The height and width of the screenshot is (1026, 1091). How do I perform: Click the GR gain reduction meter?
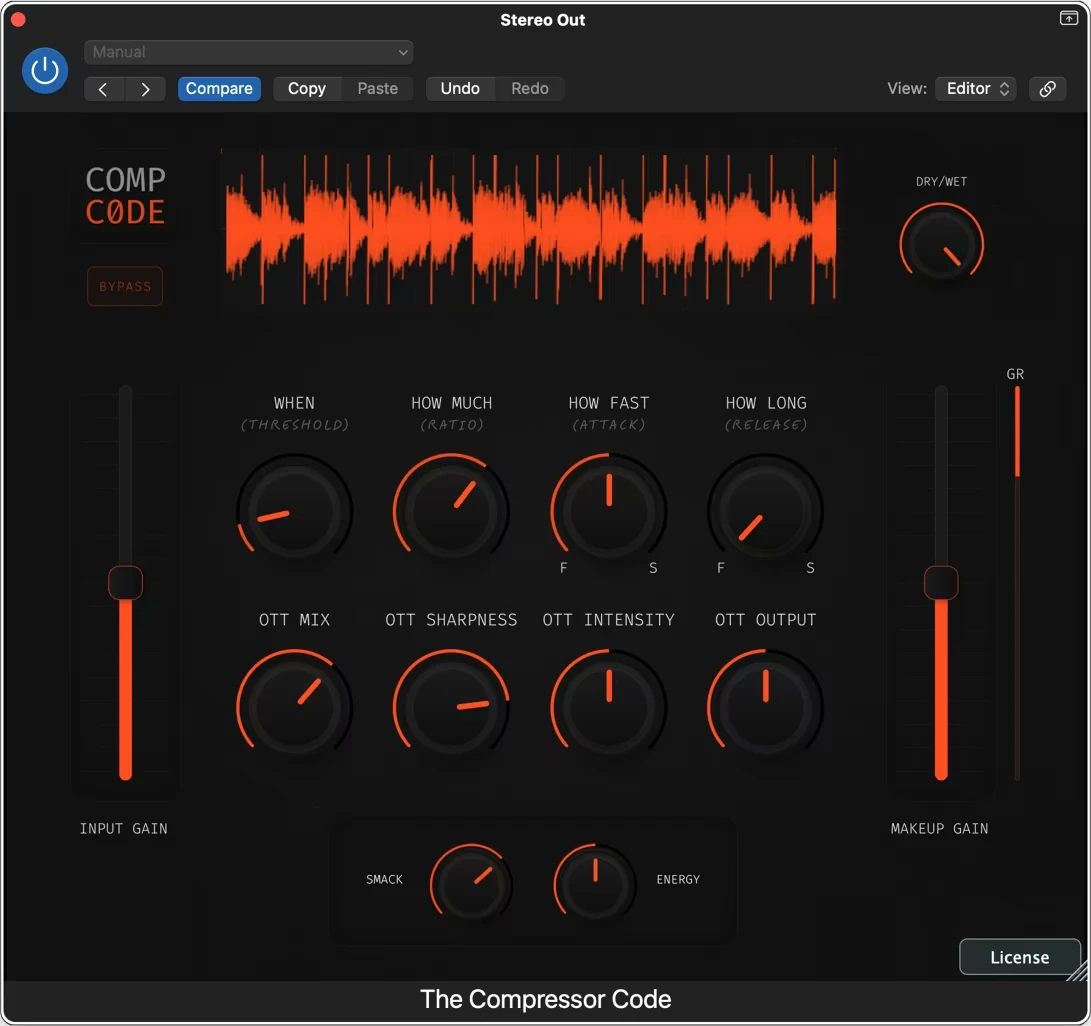point(1017,583)
